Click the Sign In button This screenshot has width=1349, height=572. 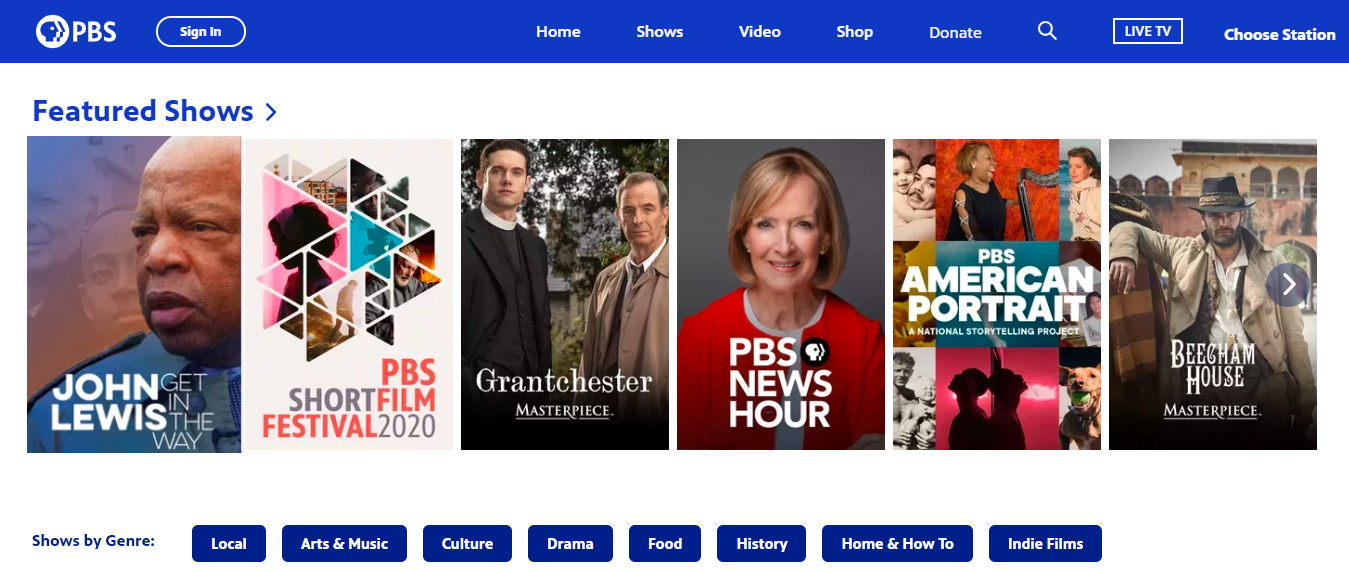(201, 32)
